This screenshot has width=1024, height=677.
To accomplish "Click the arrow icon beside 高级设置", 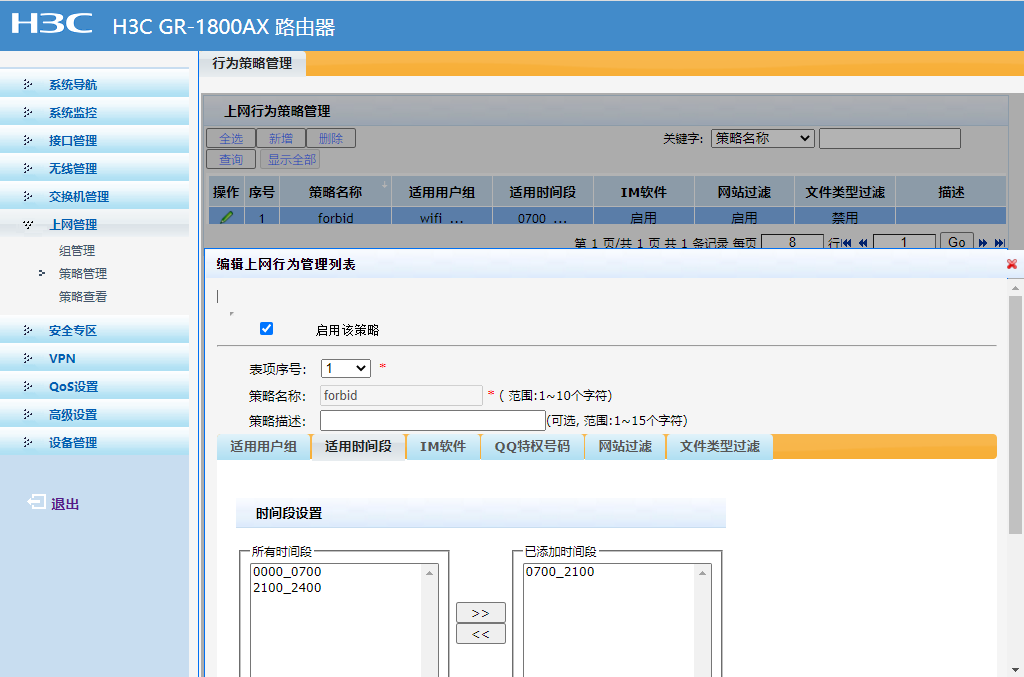I will click(27, 415).
